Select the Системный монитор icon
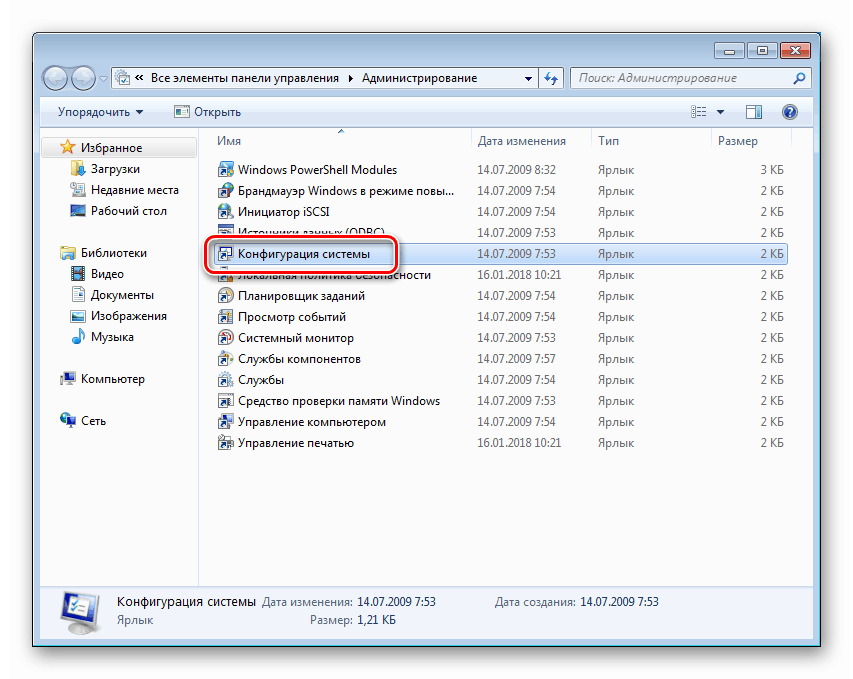The height and width of the screenshot is (679, 853). tap(225, 338)
